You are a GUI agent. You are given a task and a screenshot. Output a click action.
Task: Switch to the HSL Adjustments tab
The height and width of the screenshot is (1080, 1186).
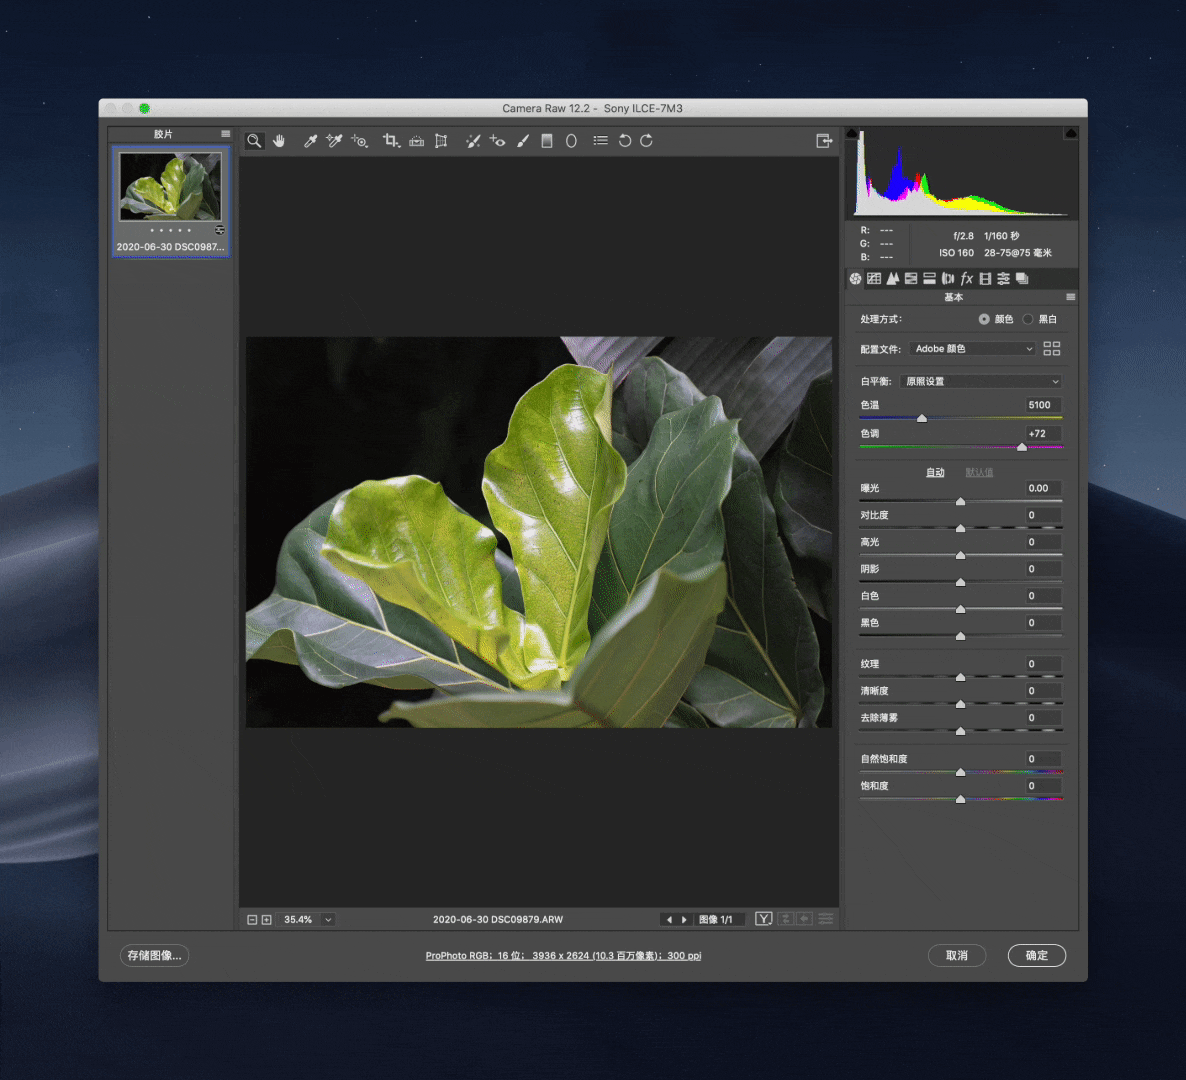(x=911, y=278)
